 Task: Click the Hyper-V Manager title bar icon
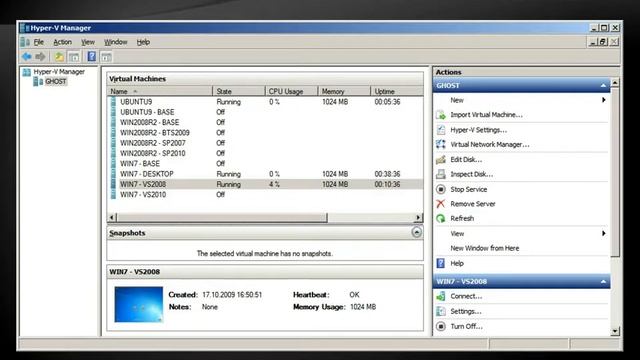click(x=25, y=28)
